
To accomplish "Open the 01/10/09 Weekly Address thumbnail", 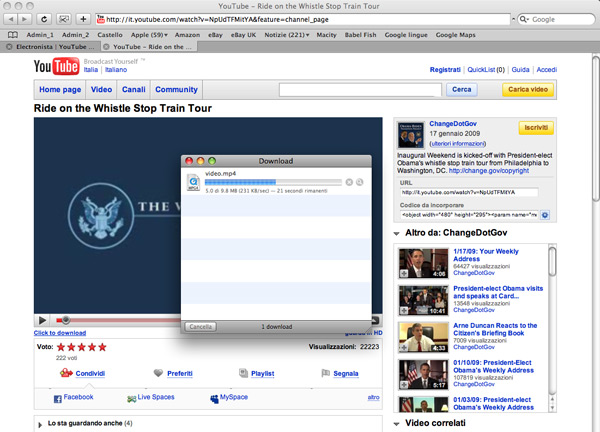I will [x=423, y=374].
